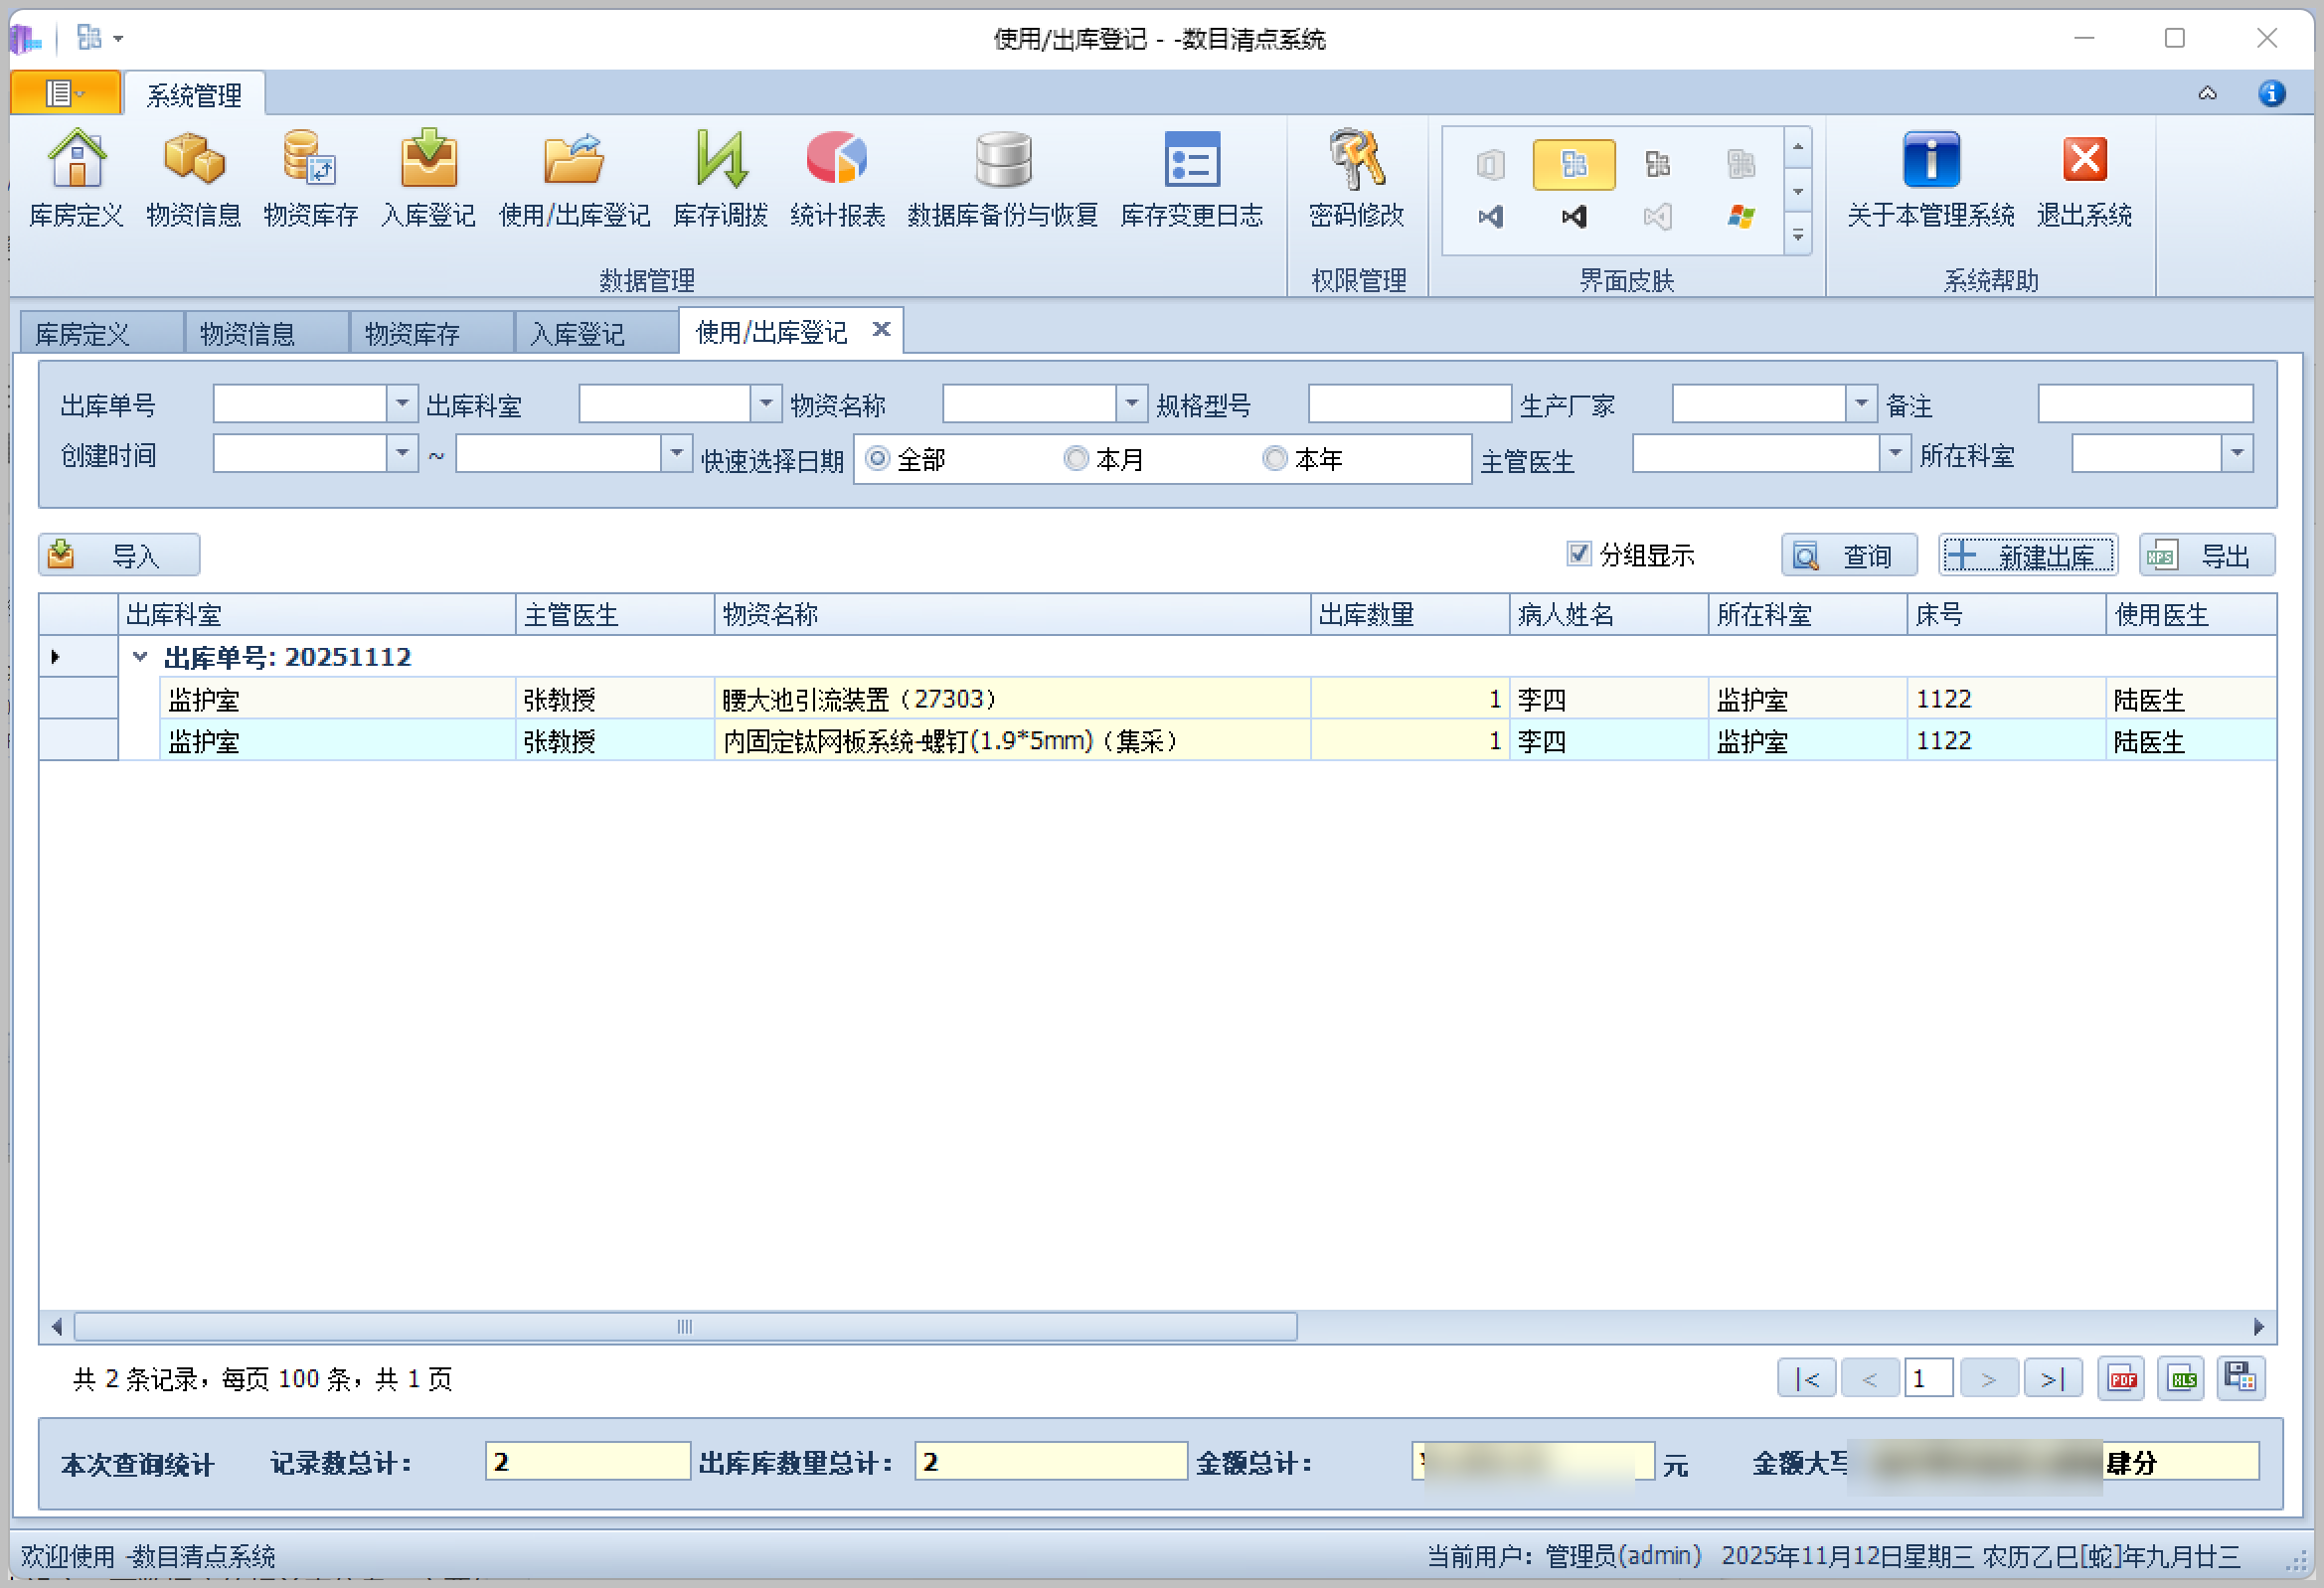Open 数据库备份与恢复
The height and width of the screenshot is (1588, 2324).
[x=1001, y=180]
